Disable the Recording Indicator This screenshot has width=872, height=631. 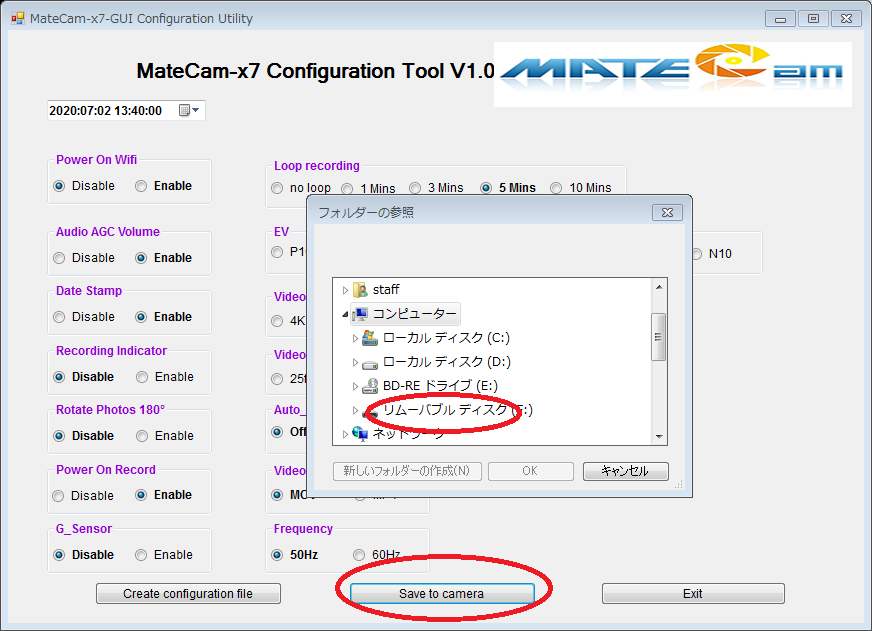59,377
